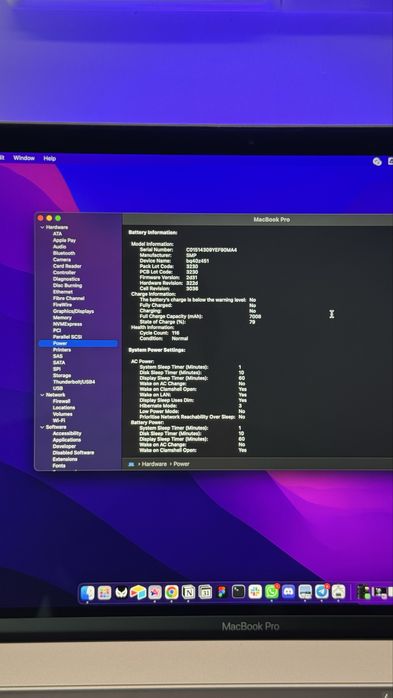
Task: Select Wi-Fi under Network
Action: (59, 421)
